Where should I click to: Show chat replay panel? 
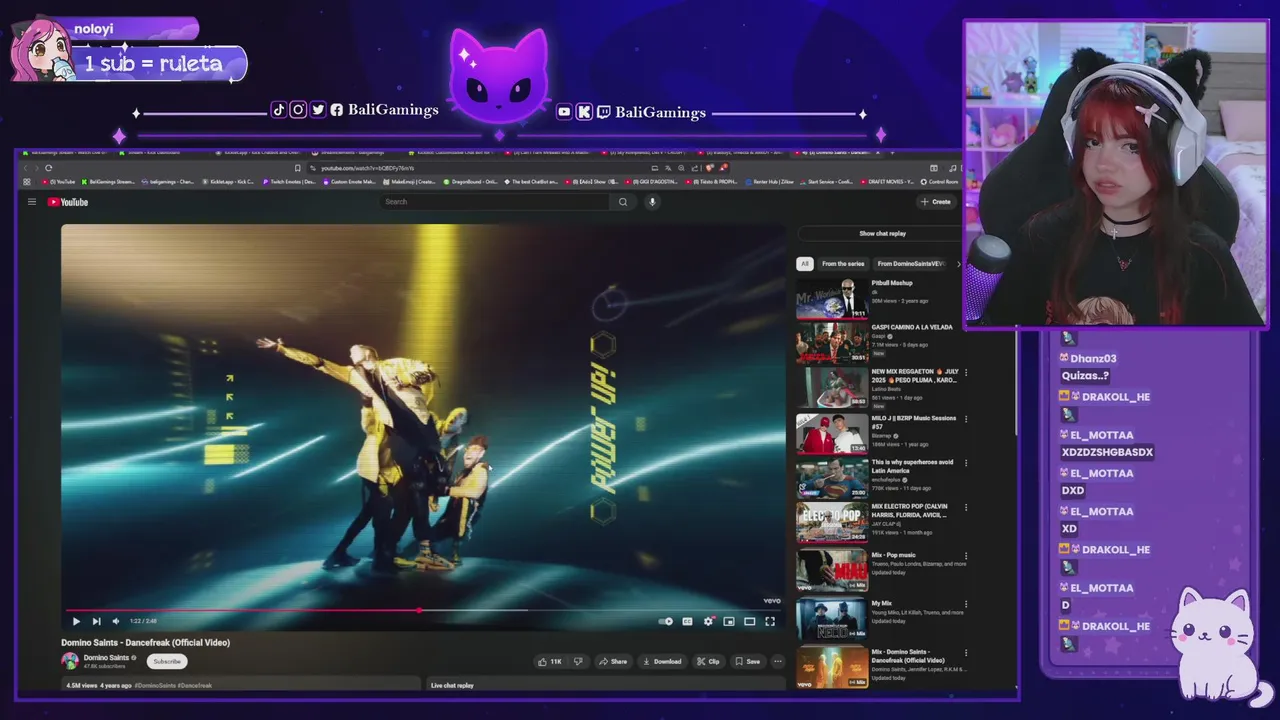[x=881, y=233]
